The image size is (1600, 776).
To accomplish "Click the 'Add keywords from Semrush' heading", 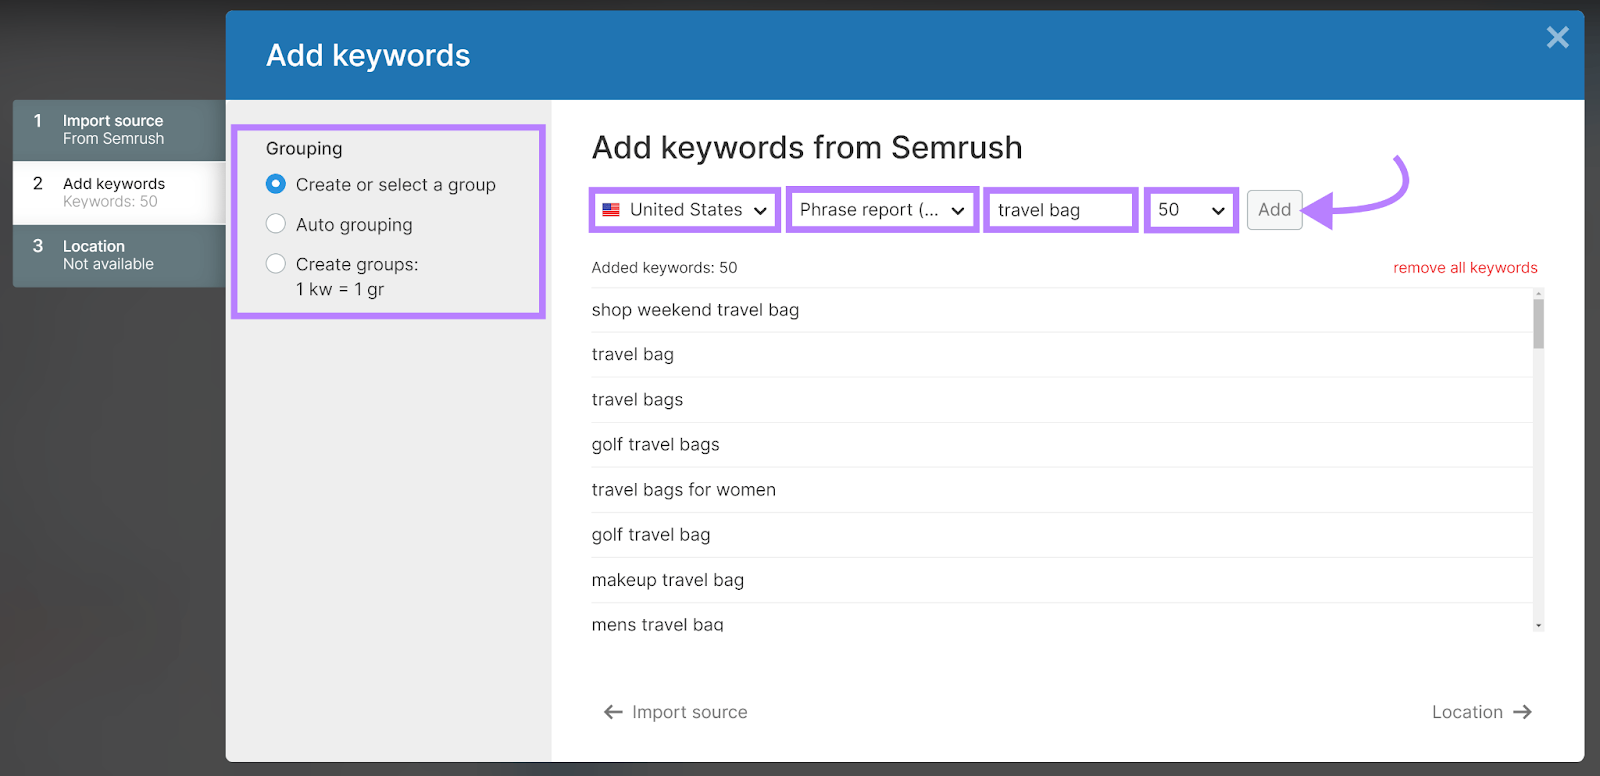I will point(807,148).
